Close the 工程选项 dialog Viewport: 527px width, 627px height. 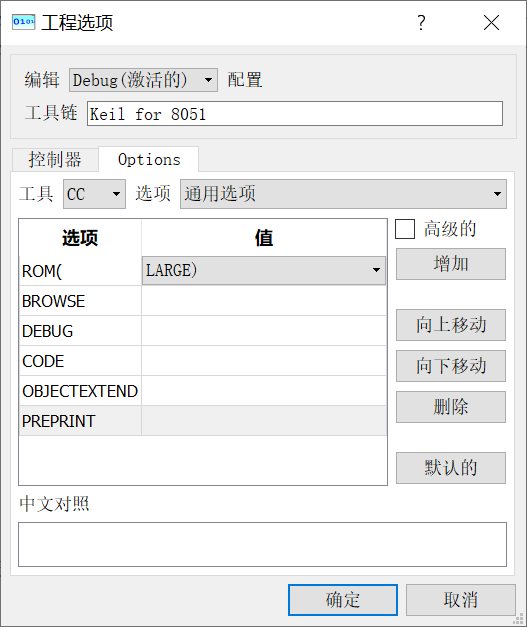click(x=491, y=22)
